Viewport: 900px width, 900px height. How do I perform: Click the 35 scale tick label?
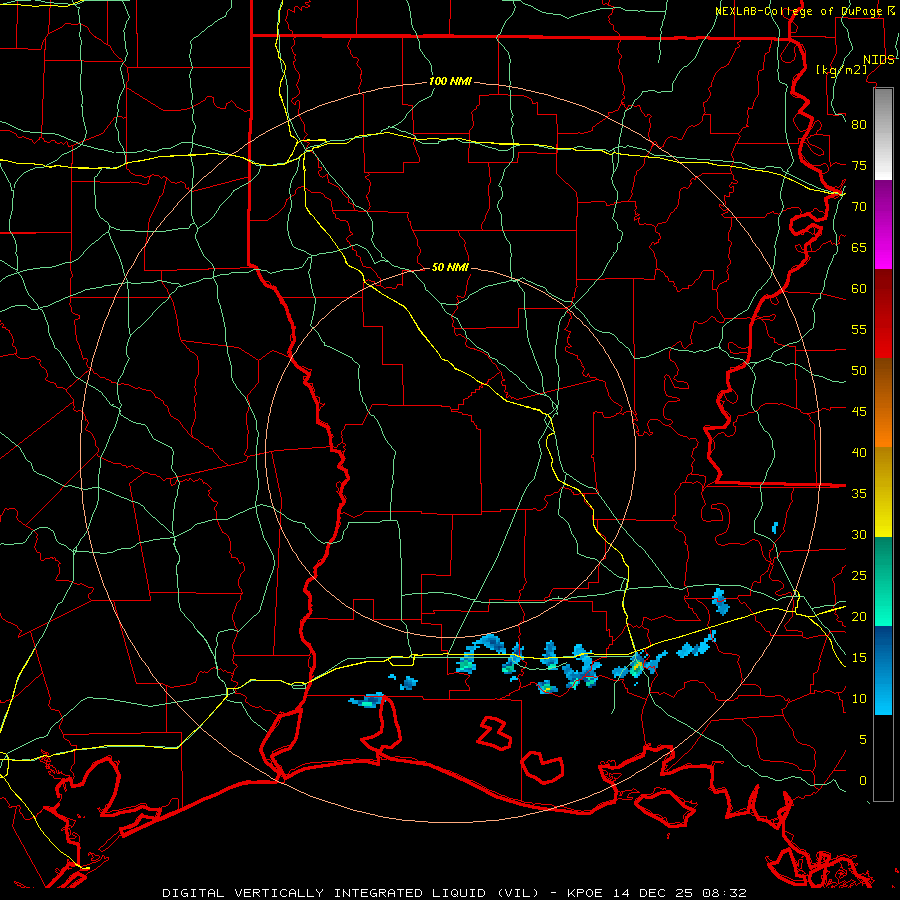click(859, 494)
